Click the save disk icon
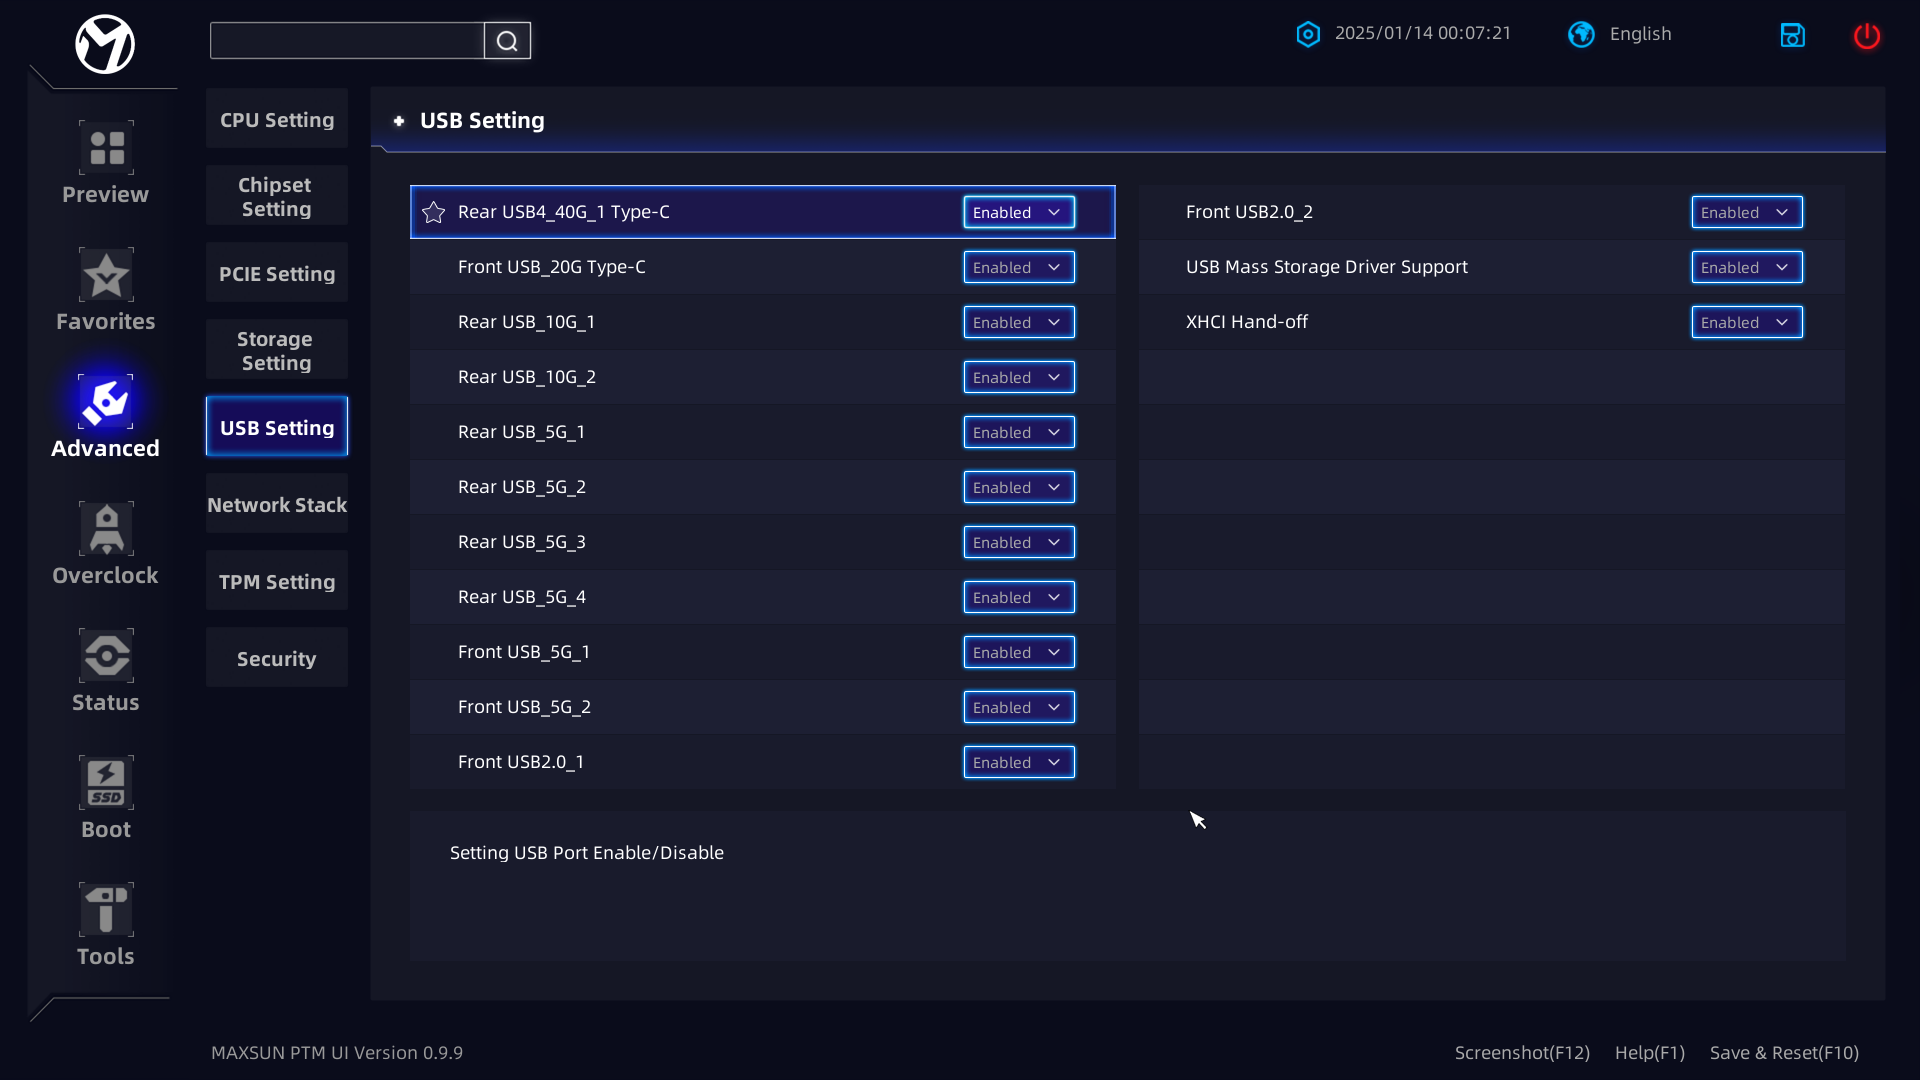Viewport: 1920px width, 1080px height. pos(1792,36)
